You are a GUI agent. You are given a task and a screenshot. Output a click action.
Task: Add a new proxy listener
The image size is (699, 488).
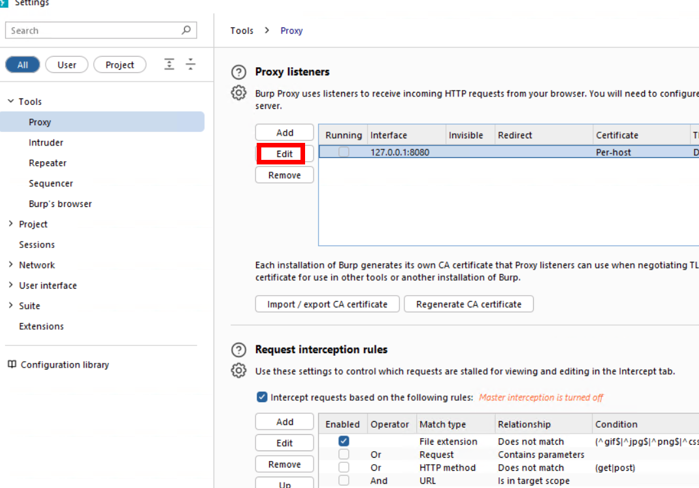tap(284, 132)
